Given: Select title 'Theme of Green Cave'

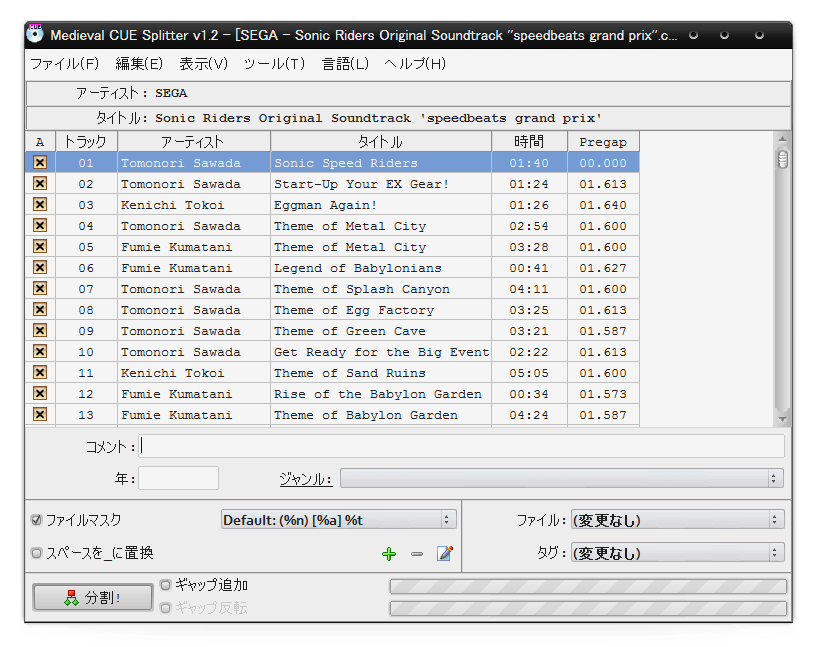Looking at the screenshot, I should coord(350,331).
